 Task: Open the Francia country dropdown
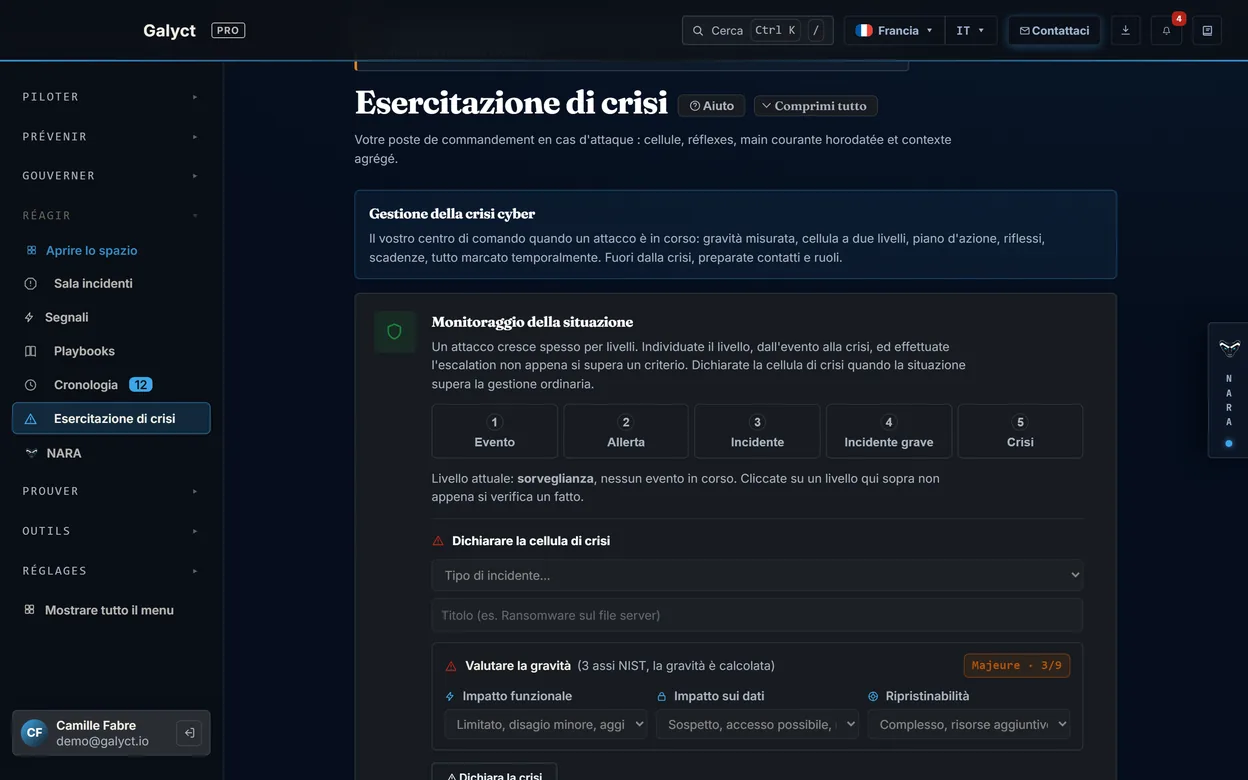coord(894,31)
